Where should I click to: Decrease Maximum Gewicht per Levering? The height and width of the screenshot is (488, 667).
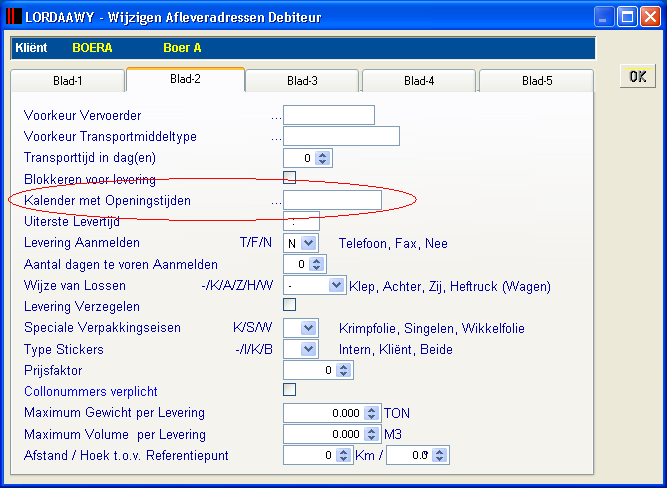pos(371,417)
